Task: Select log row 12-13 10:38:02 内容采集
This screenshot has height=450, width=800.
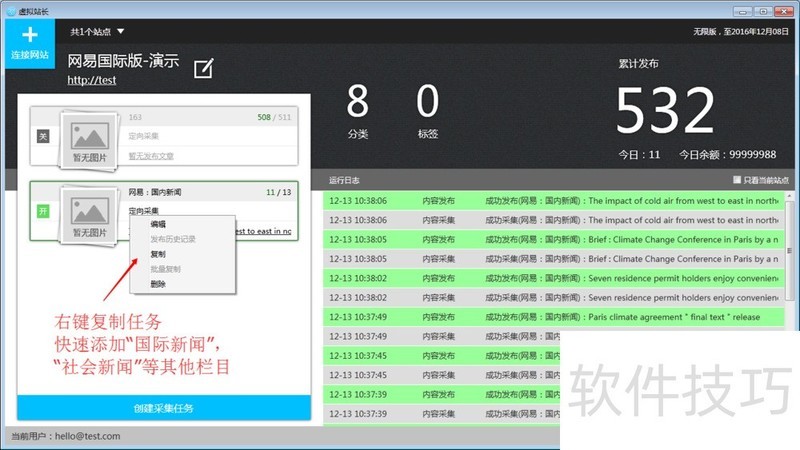Action: (x=554, y=298)
